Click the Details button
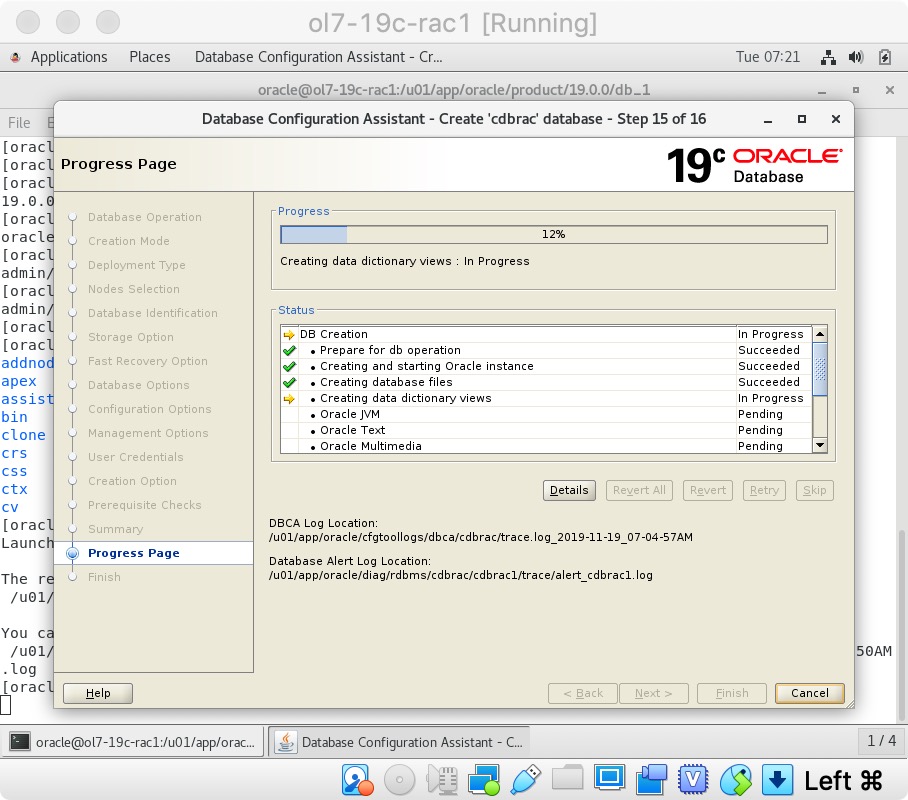This screenshot has width=908, height=800. coord(569,490)
